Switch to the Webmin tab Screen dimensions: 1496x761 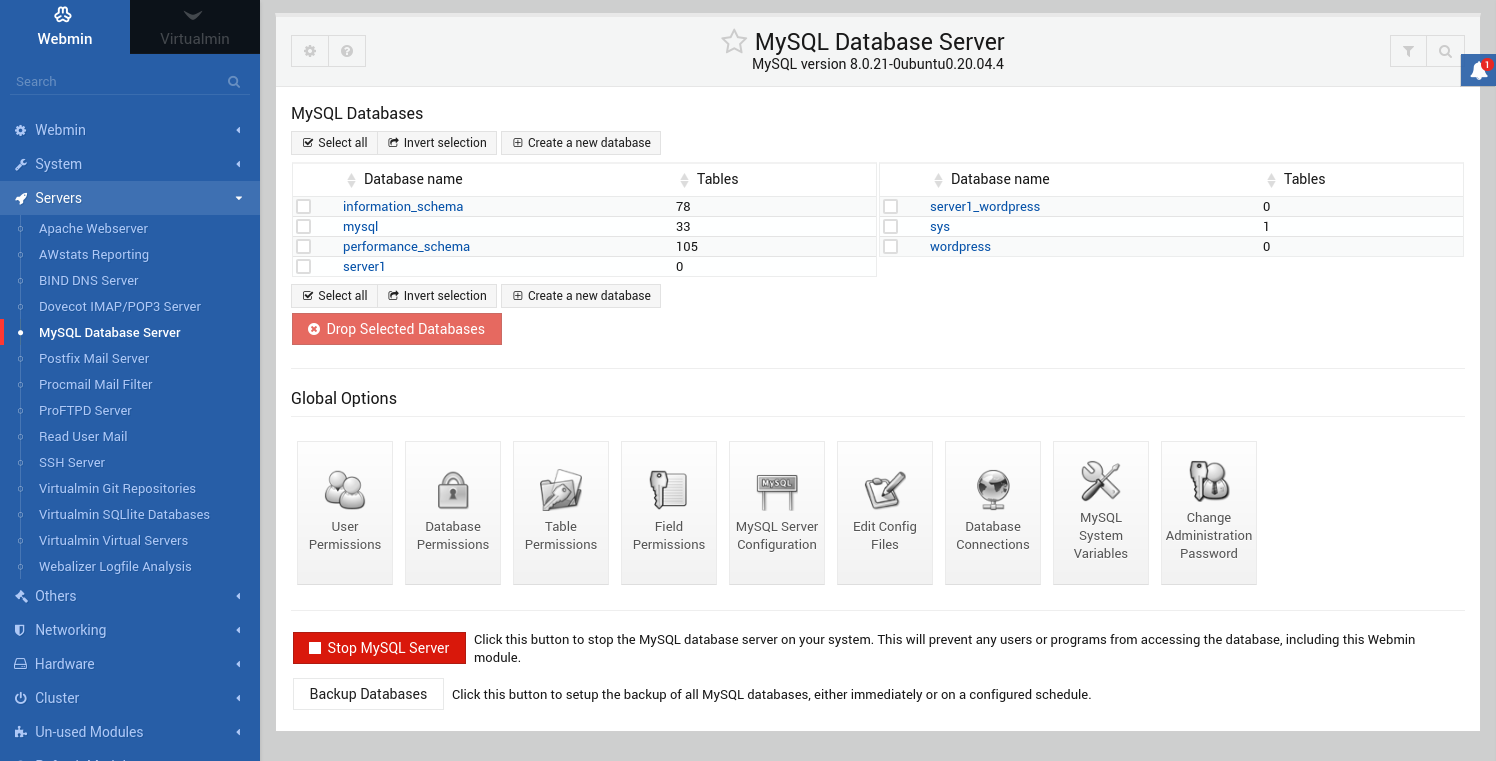[65, 27]
